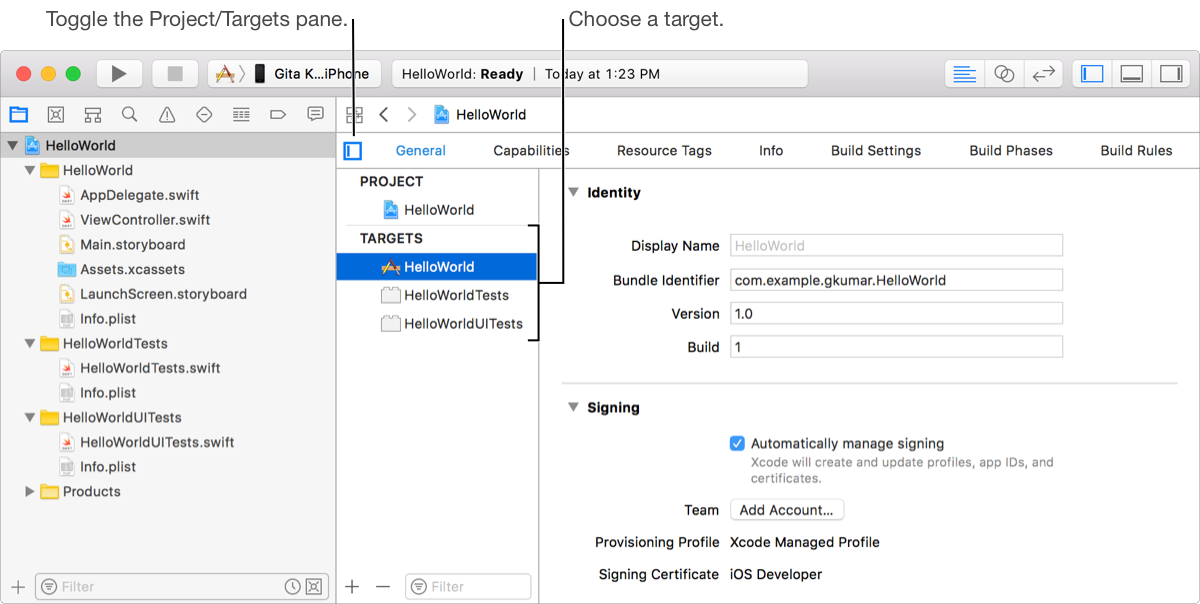This screenshot has width=1200, height=604.
Task: Open the Find navigator magnifier icon
Action: pyautogui.click(x=130, y=114)
